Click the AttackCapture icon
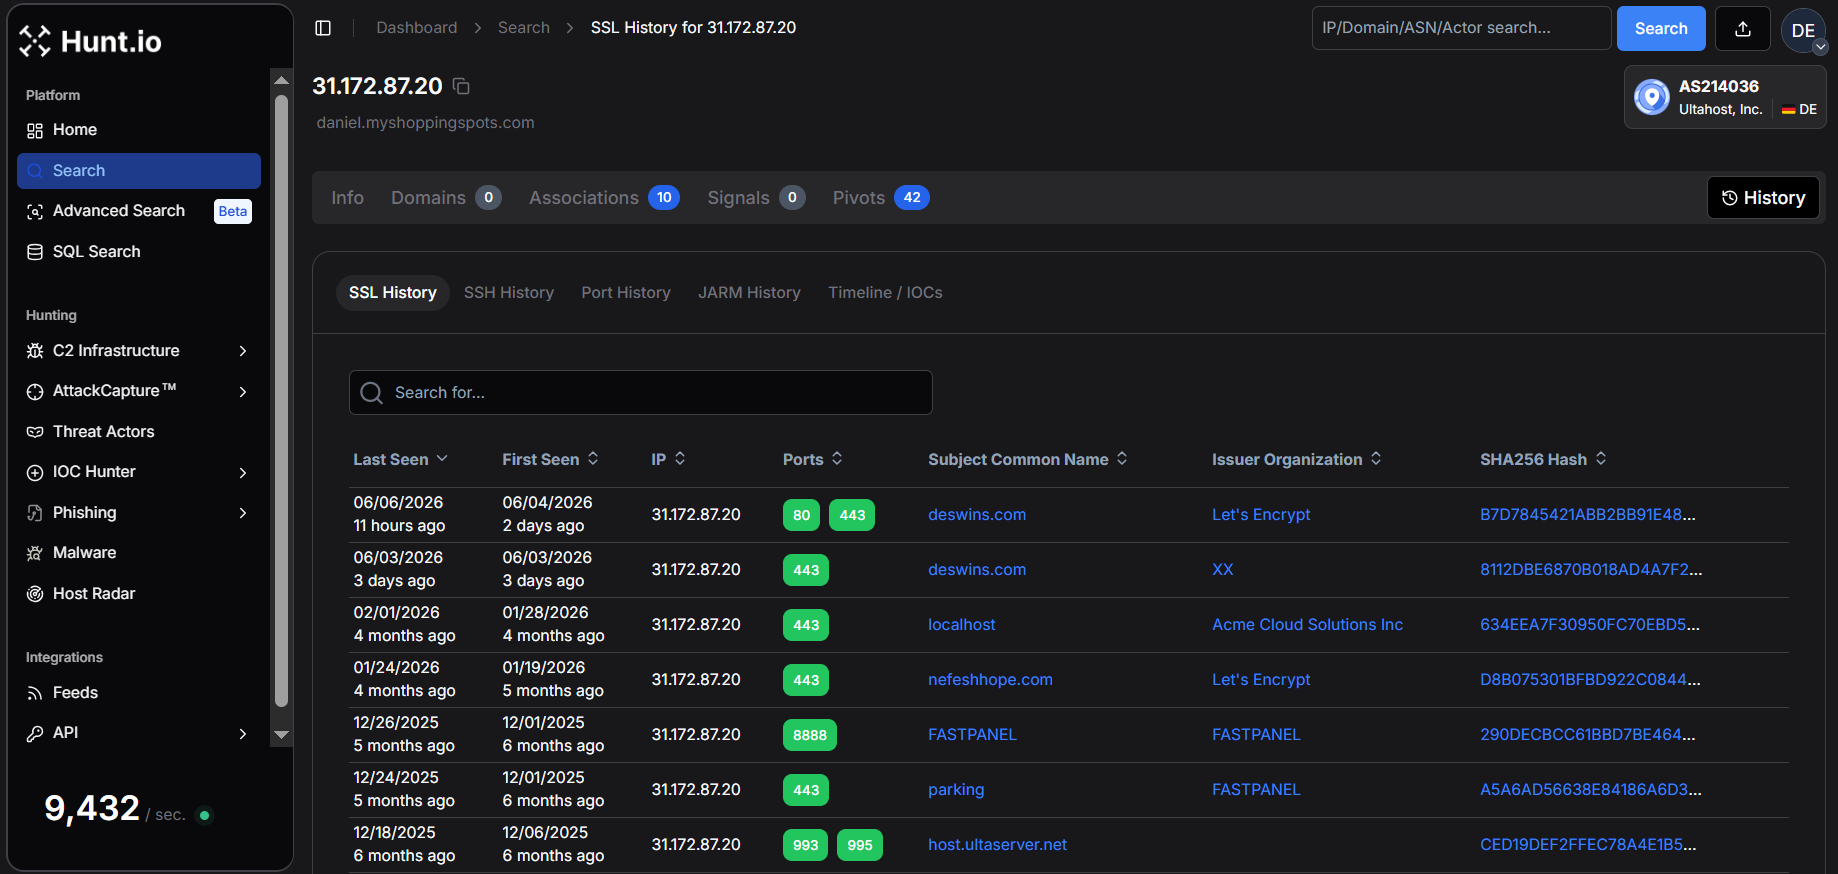 pyautogui.click(x=35, y=392)
